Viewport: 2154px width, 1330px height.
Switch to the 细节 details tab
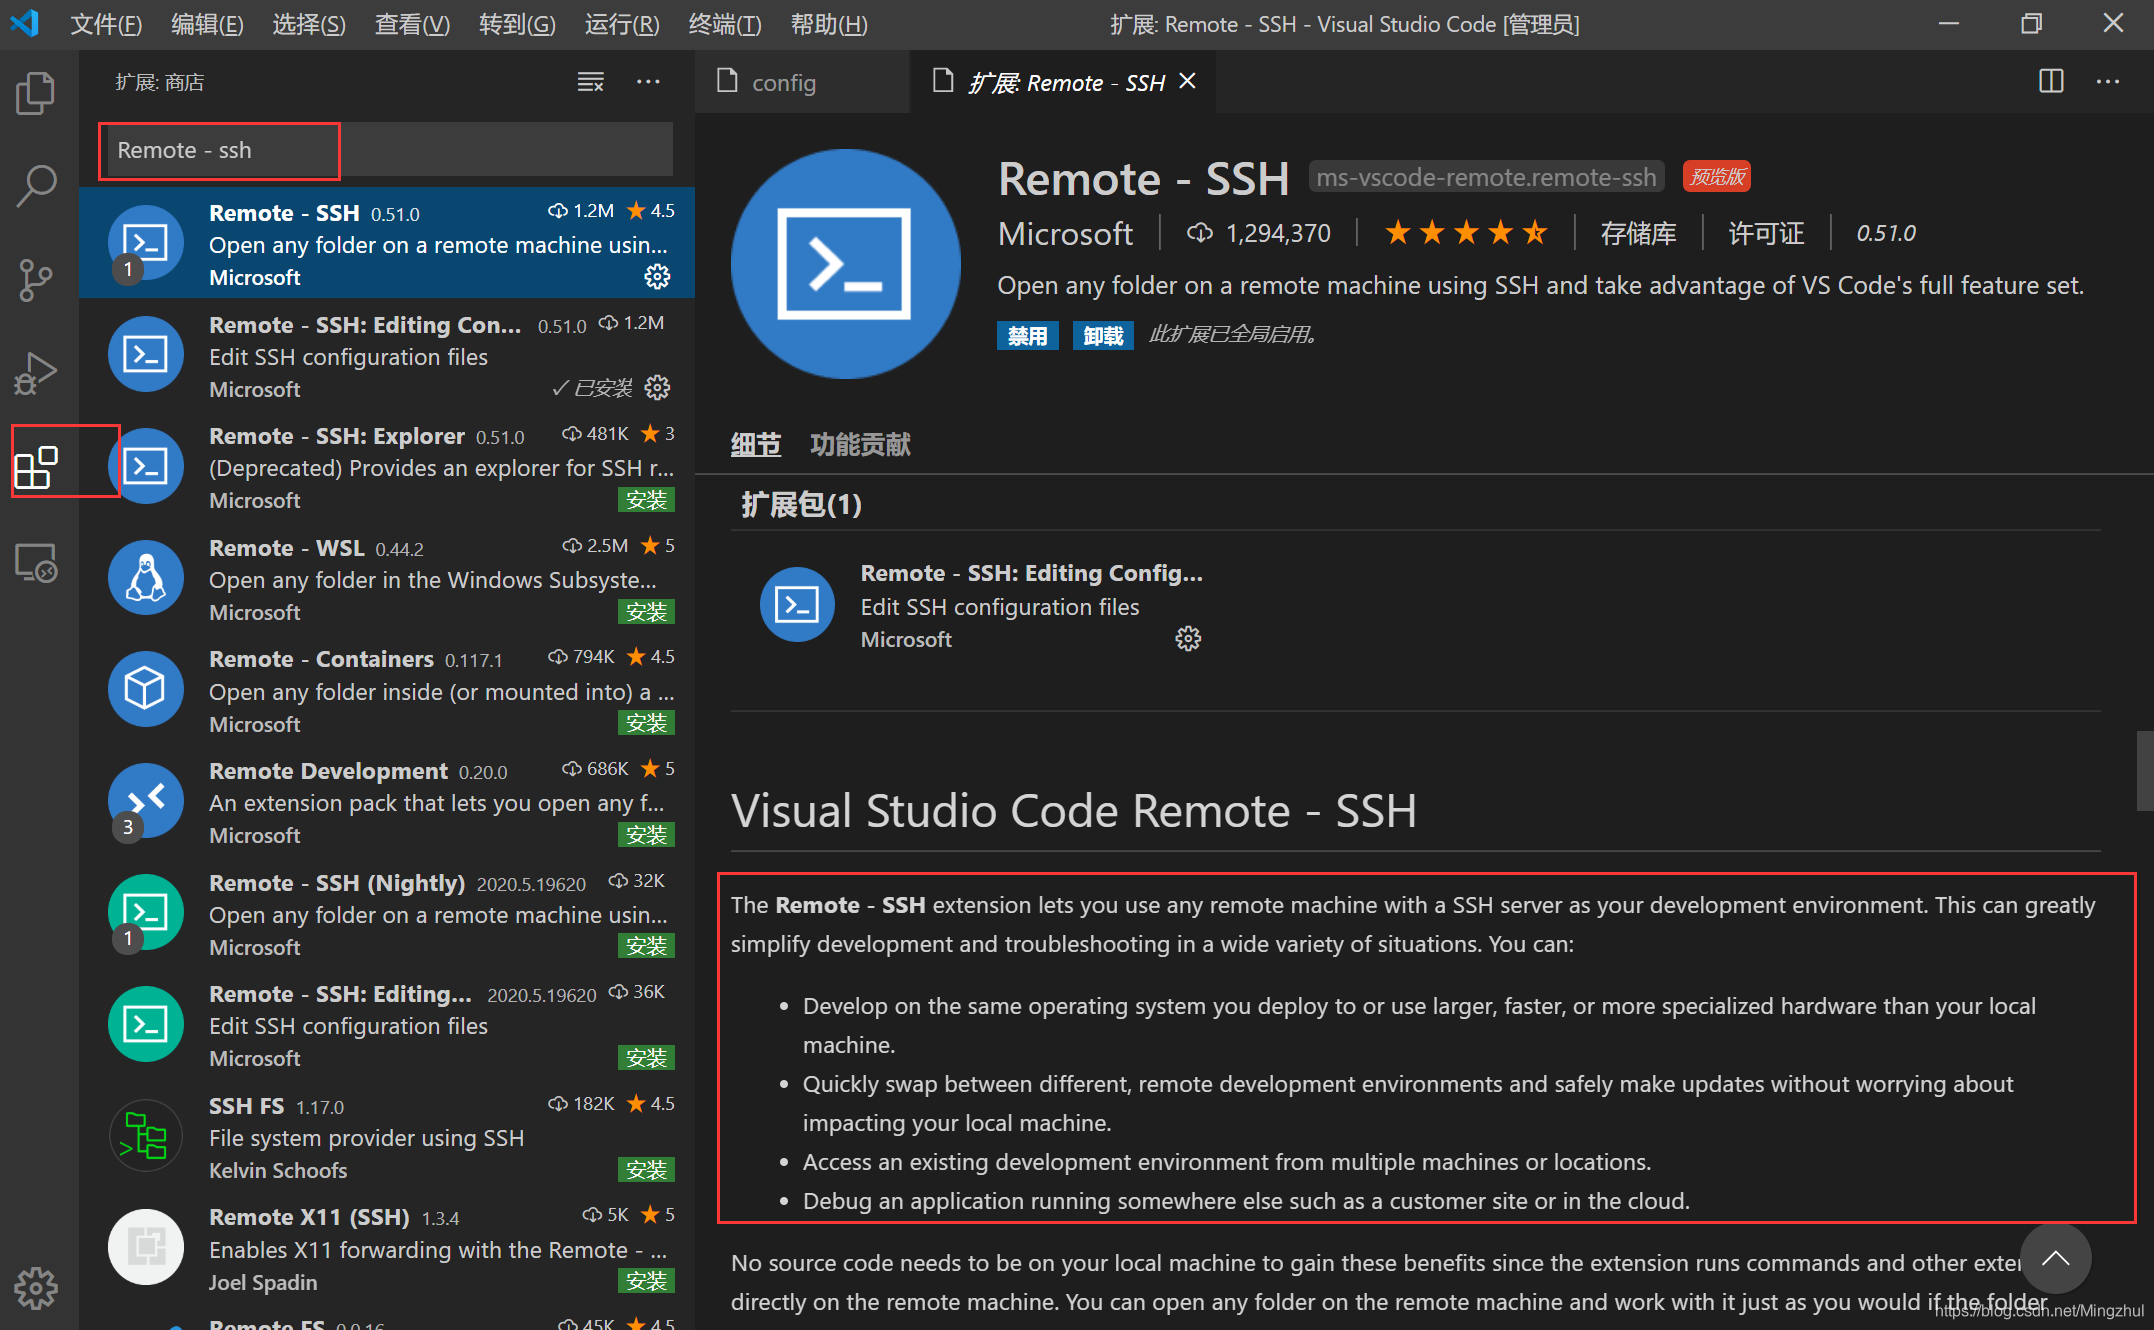(755, 444)
